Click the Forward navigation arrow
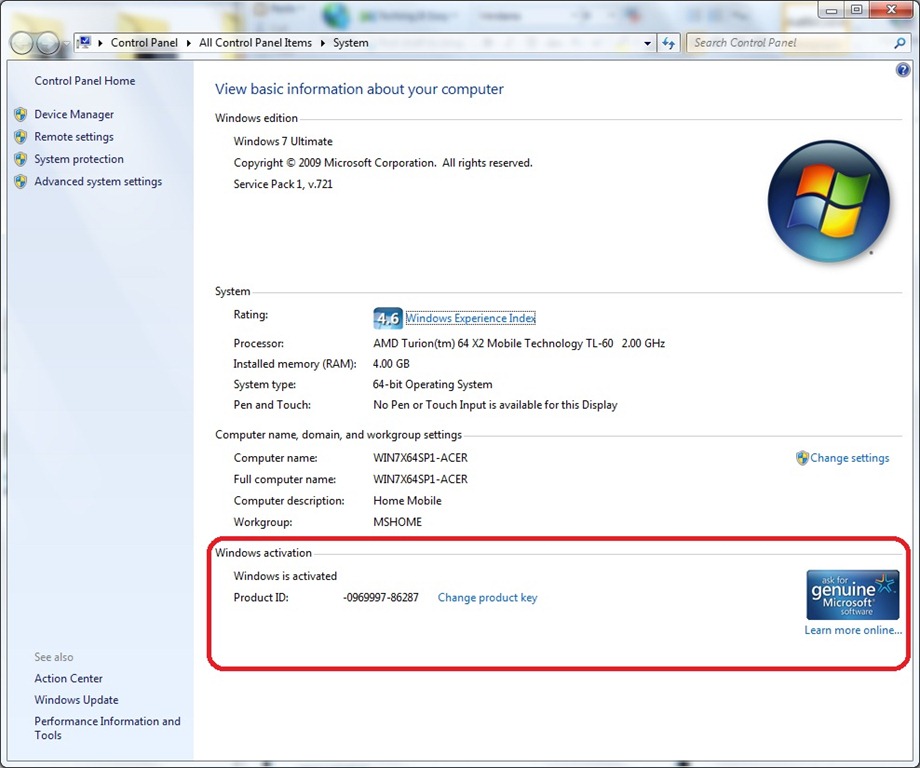This screenshot has width=920, height=768. pyautogui.click(x=48, y=43)
